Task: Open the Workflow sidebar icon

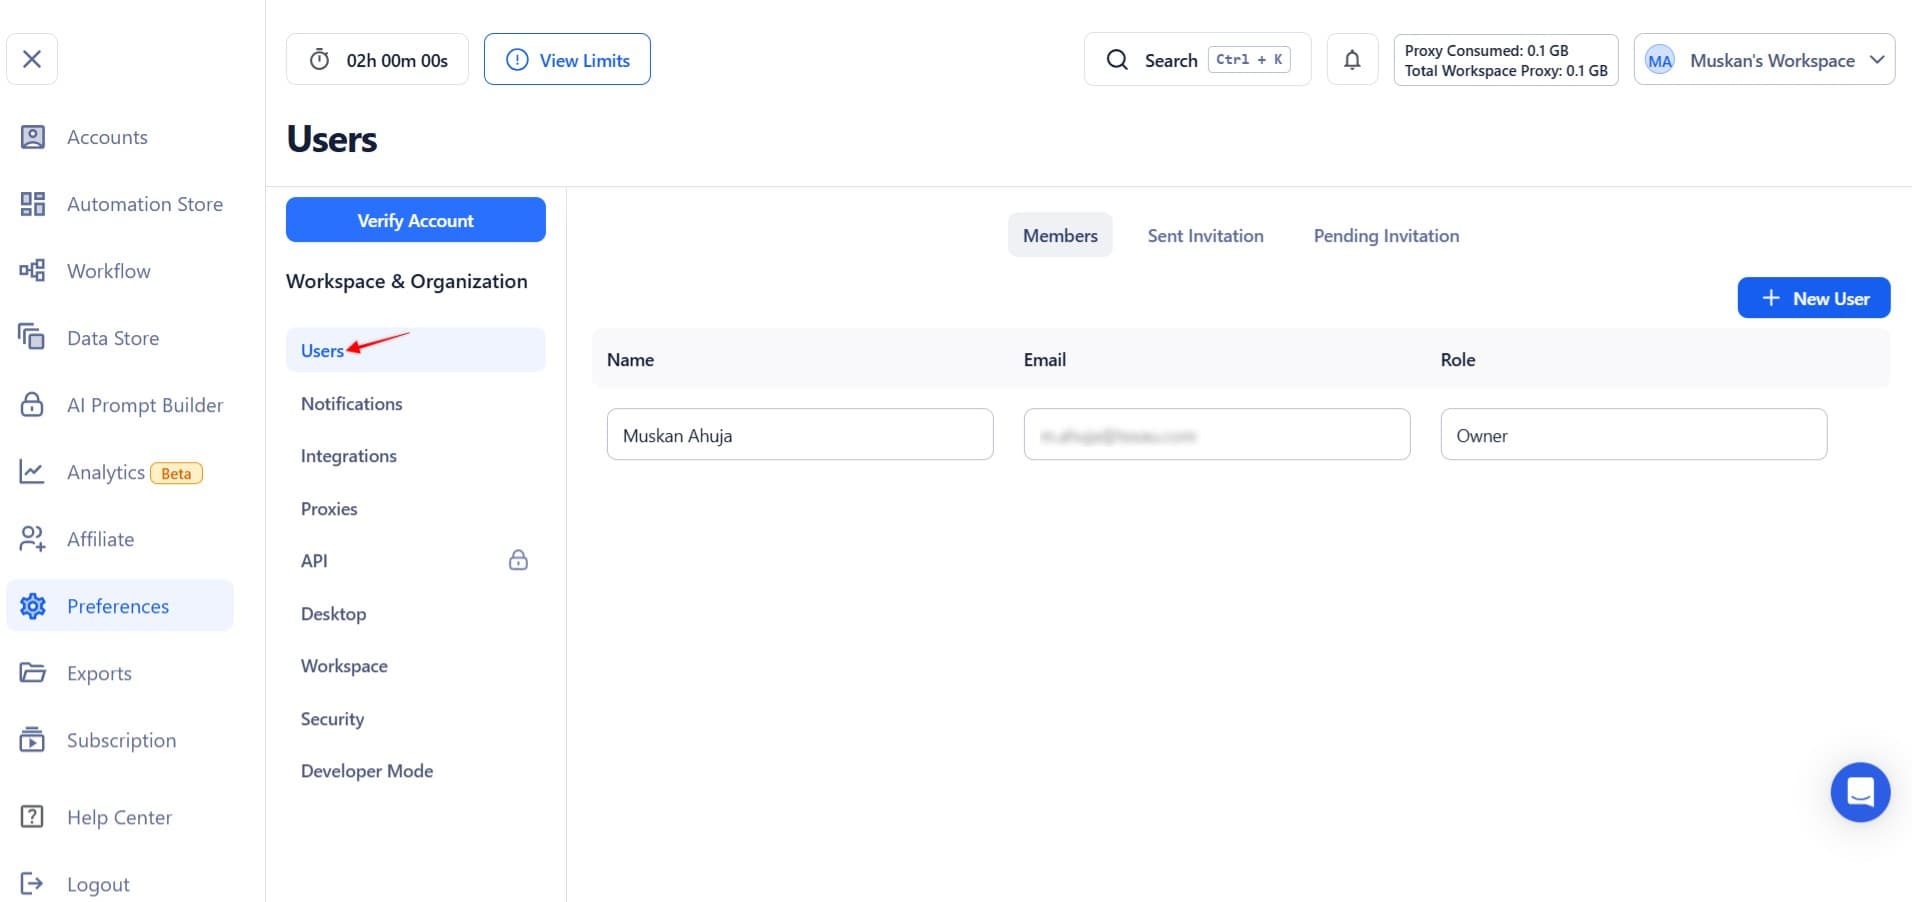Action: click(32, 270)
